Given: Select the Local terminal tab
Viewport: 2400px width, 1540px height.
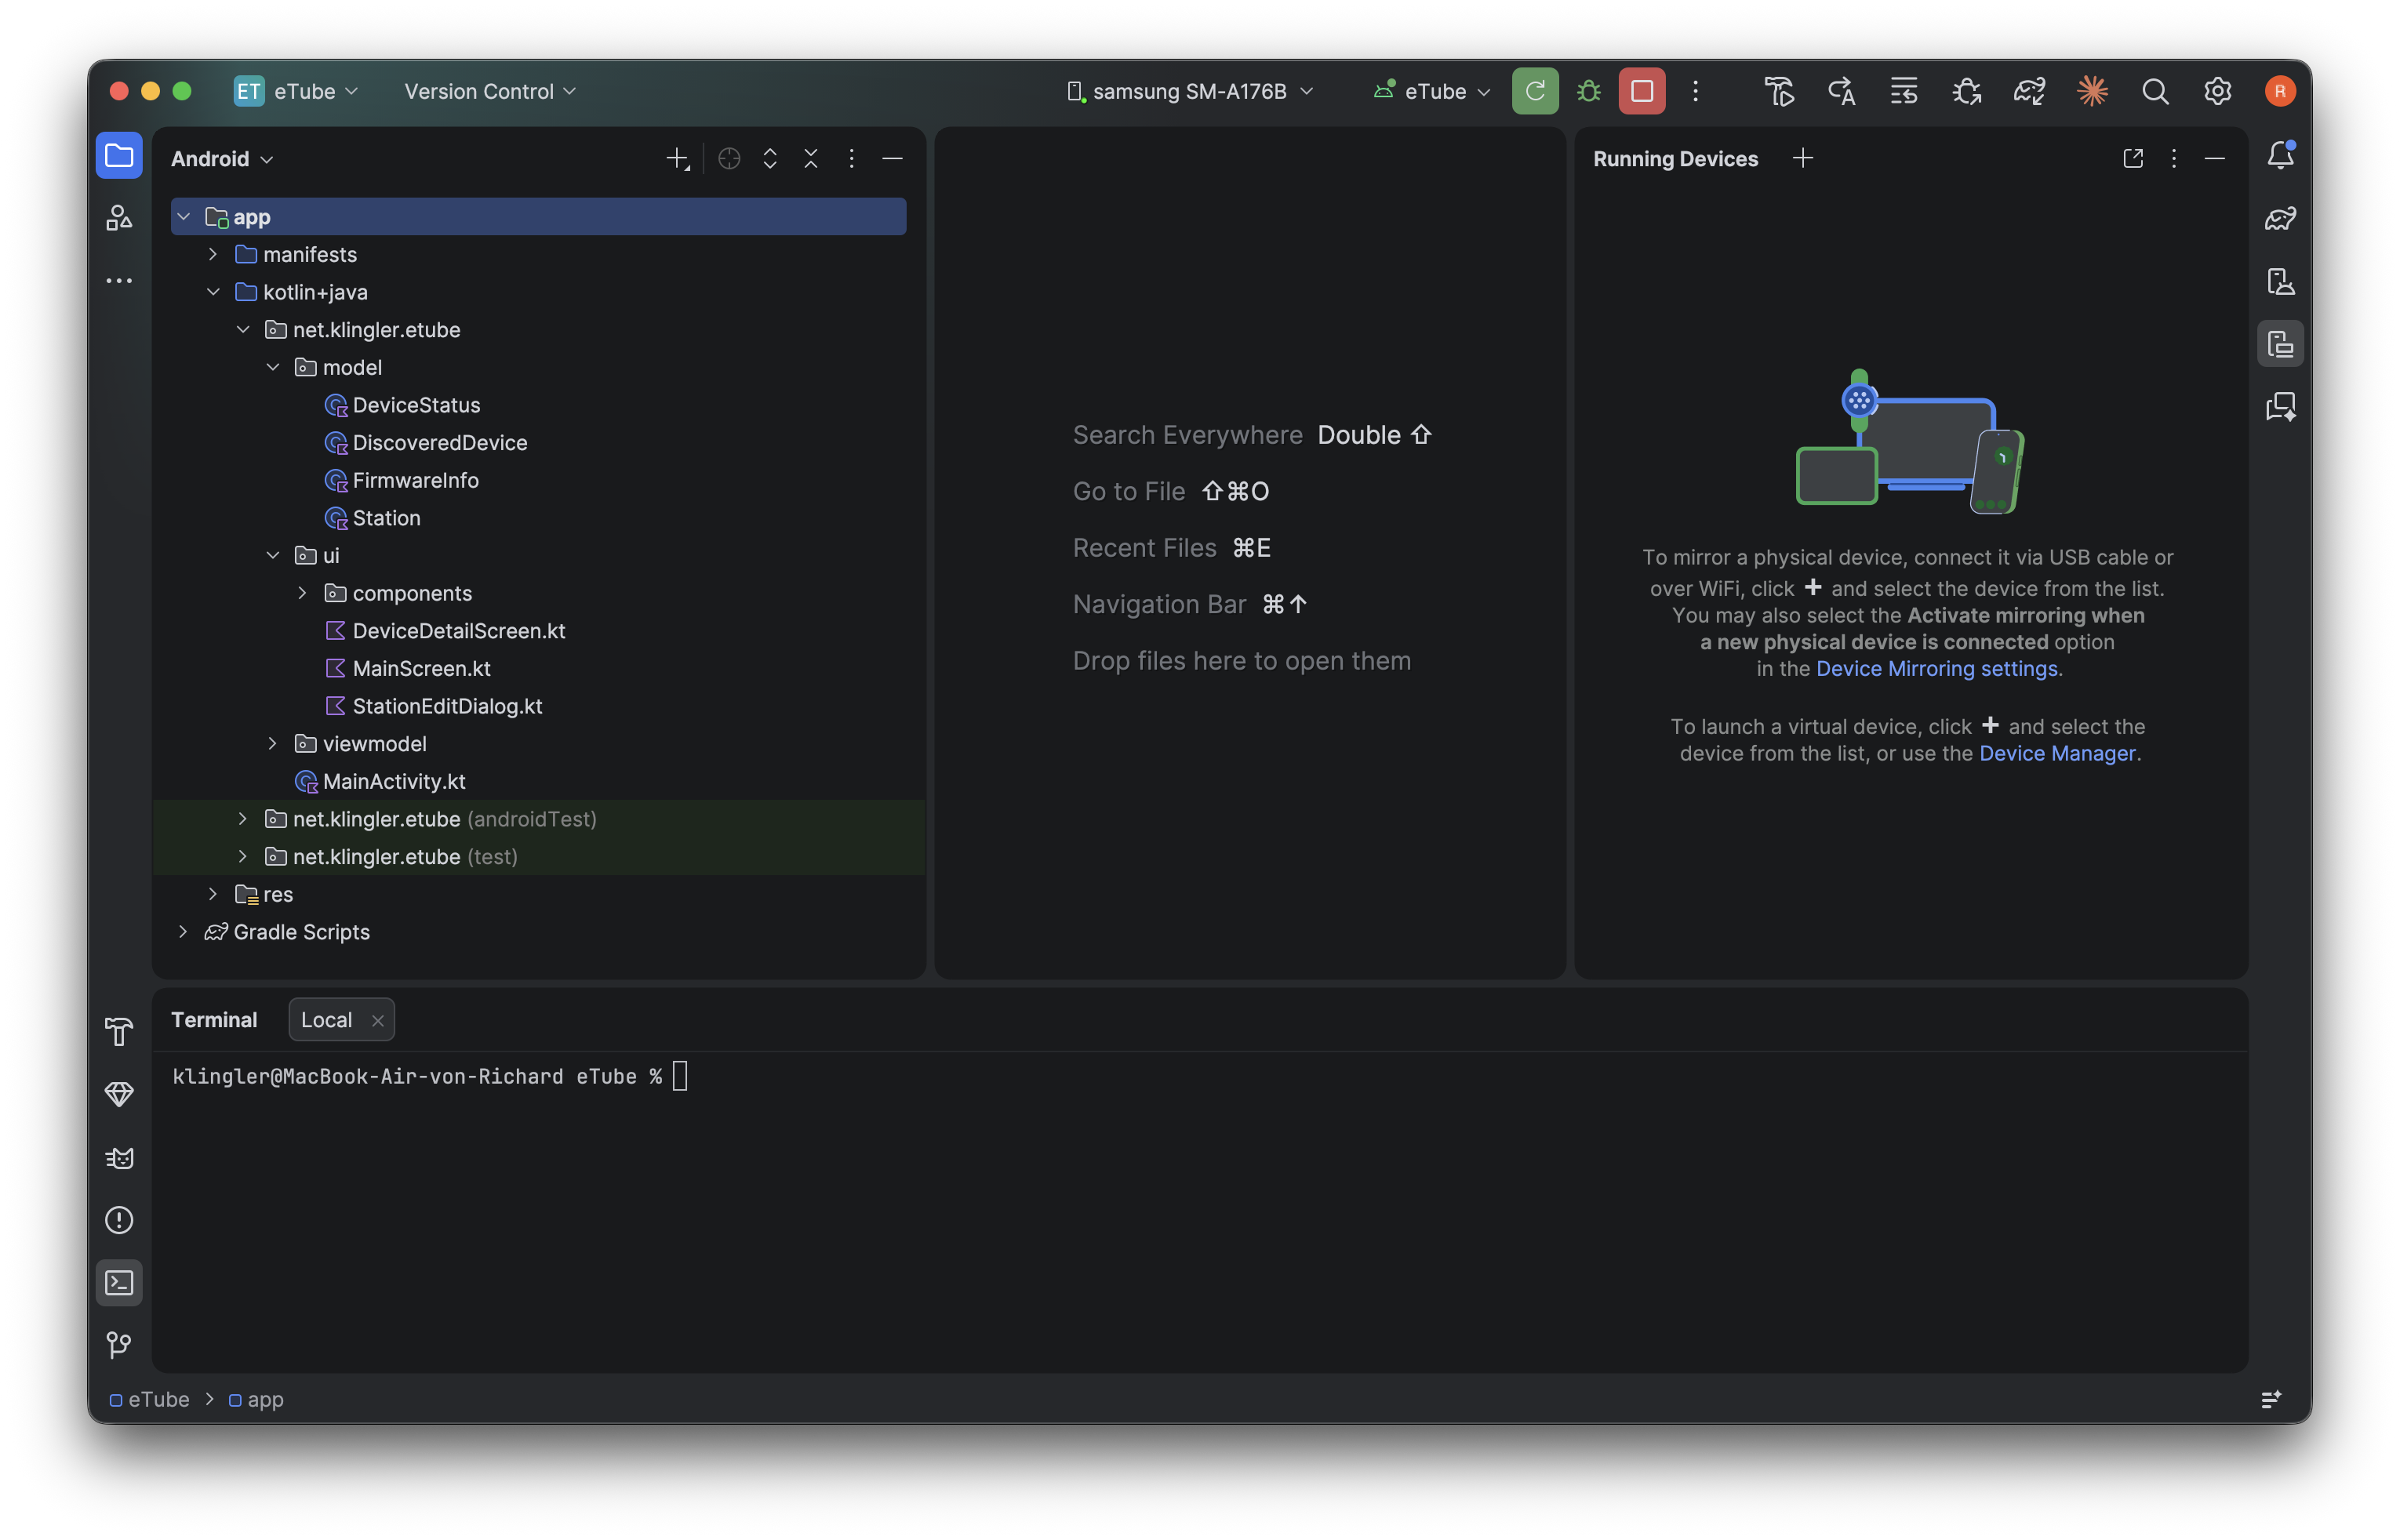Looking at the screenshot, I should pyautogui.click(x=326, y=1020).
